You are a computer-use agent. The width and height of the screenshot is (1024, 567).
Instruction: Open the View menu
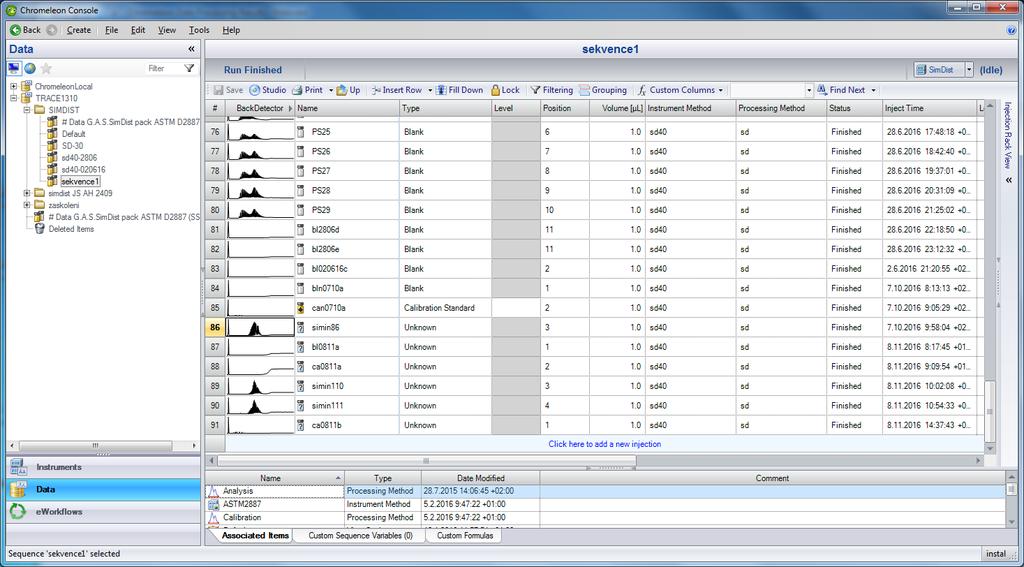coord(167,30)
